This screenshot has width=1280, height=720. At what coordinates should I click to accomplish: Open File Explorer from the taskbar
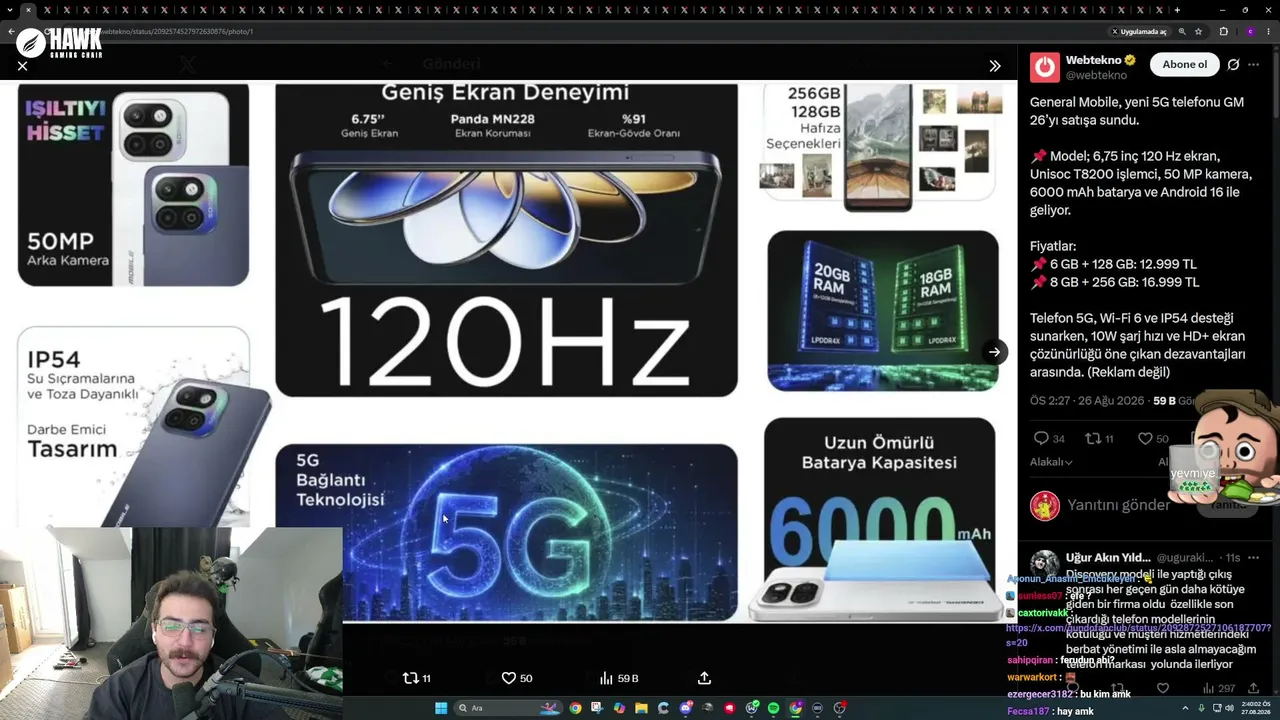point(641,708)
